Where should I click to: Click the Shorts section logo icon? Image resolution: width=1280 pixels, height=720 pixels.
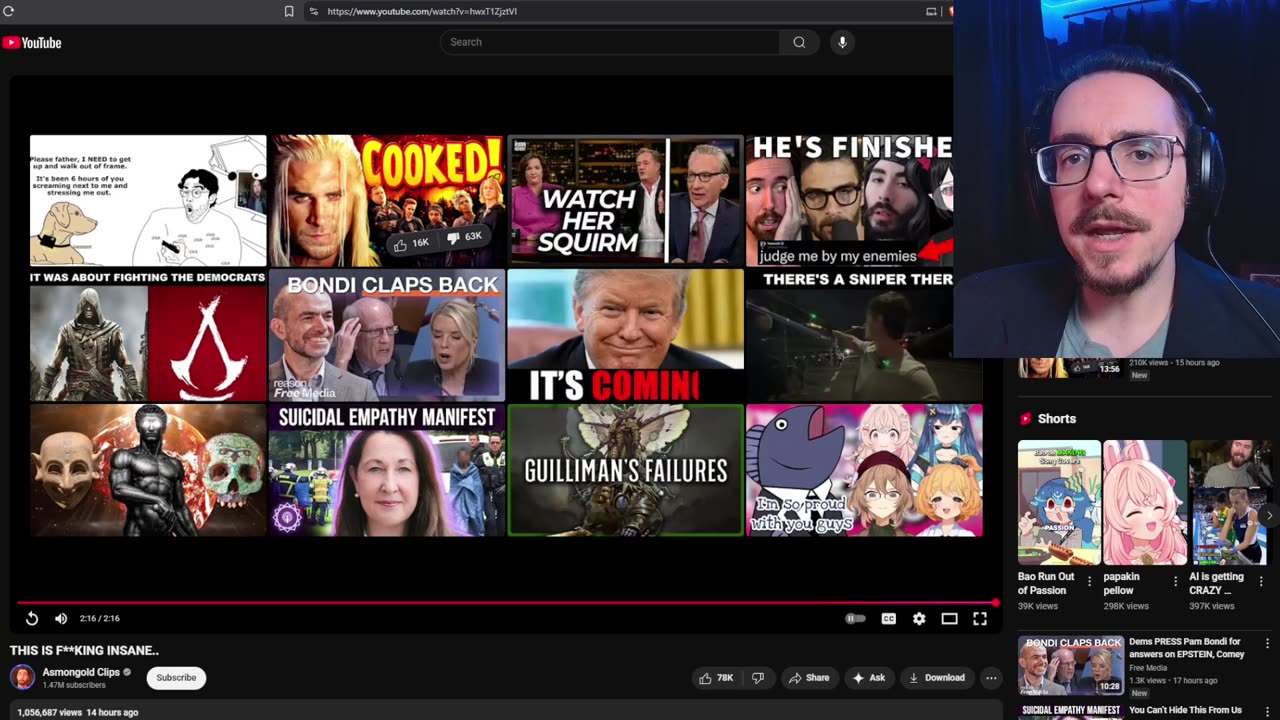pyautogui.click(x=1025, y=419)
